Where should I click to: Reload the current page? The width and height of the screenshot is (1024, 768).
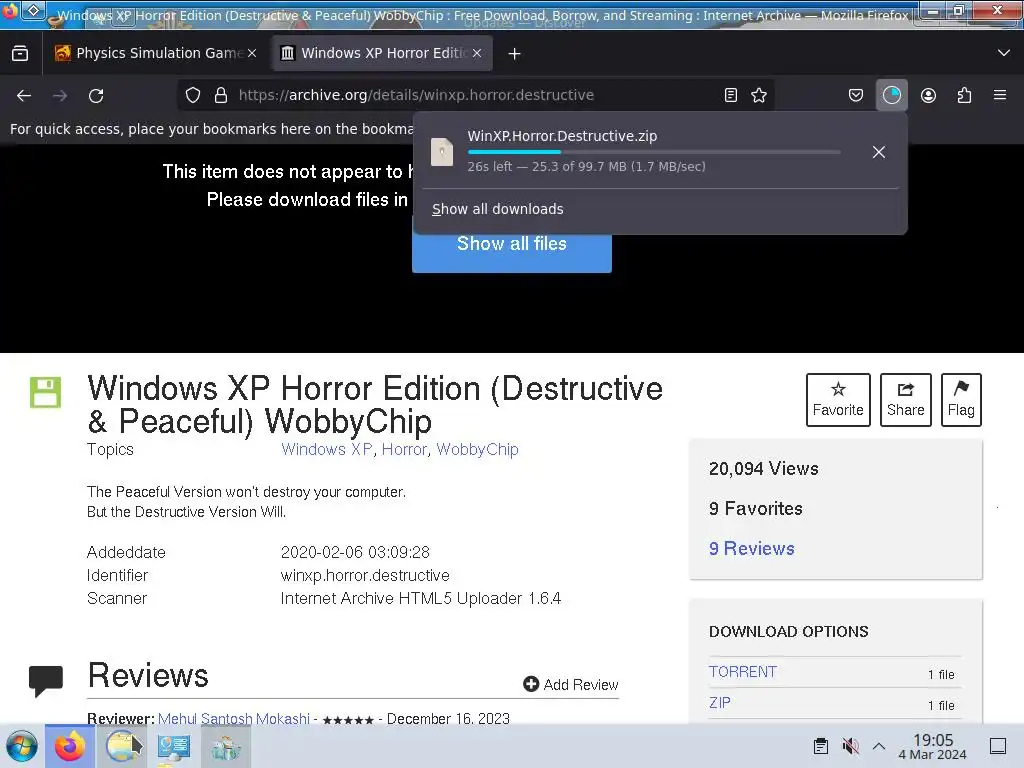tap(96, 95)
